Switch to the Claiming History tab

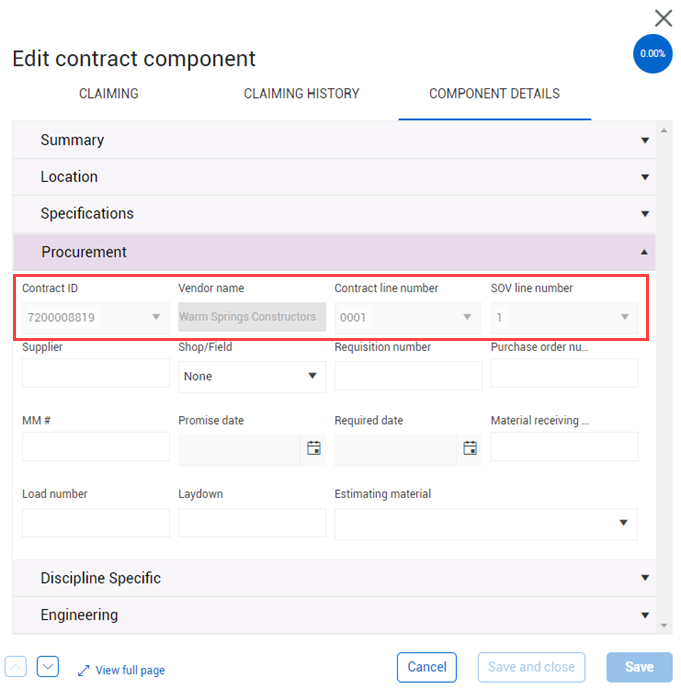[301, 94]
